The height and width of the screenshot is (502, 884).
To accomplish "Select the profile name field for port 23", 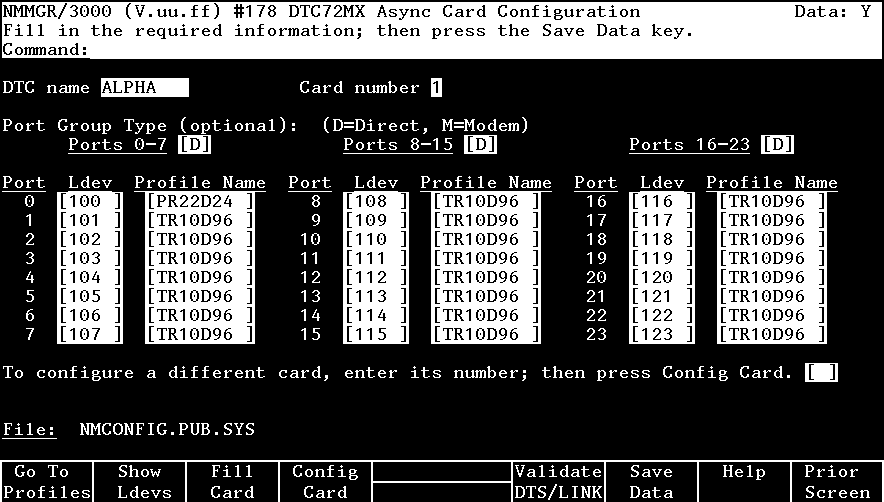I will click(x=772, y=335).
